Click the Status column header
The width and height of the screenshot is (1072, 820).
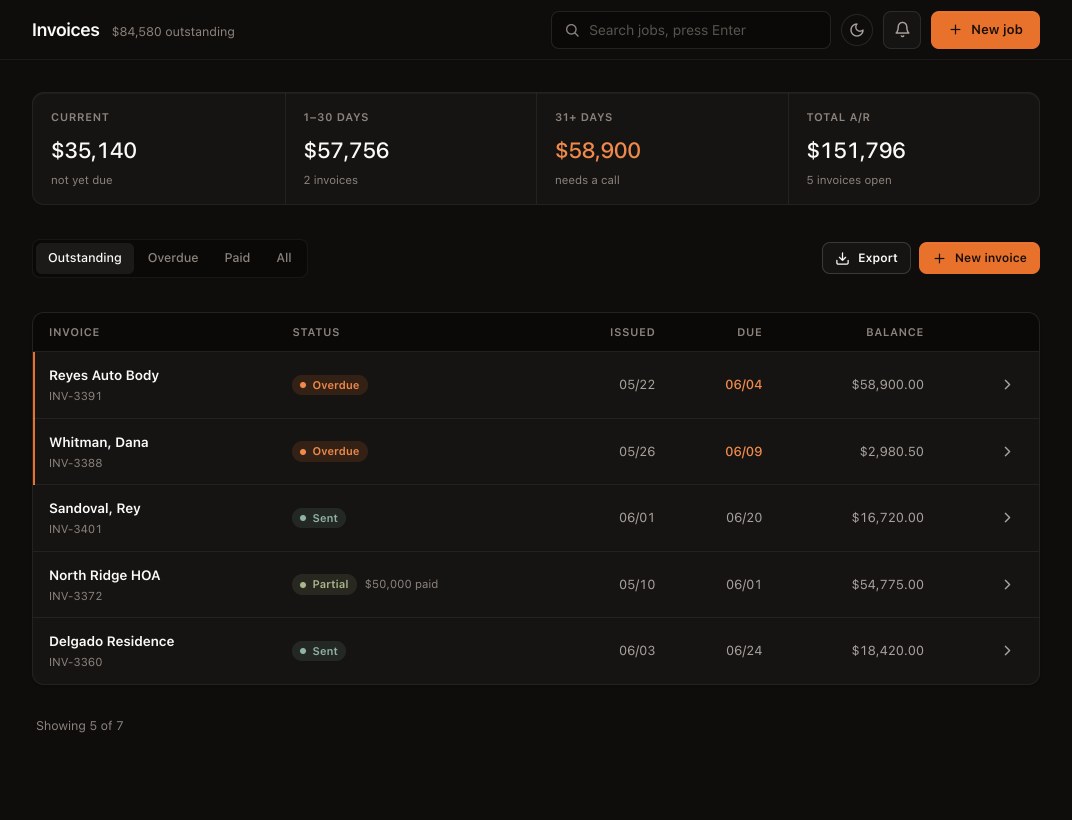click(316, 332)
